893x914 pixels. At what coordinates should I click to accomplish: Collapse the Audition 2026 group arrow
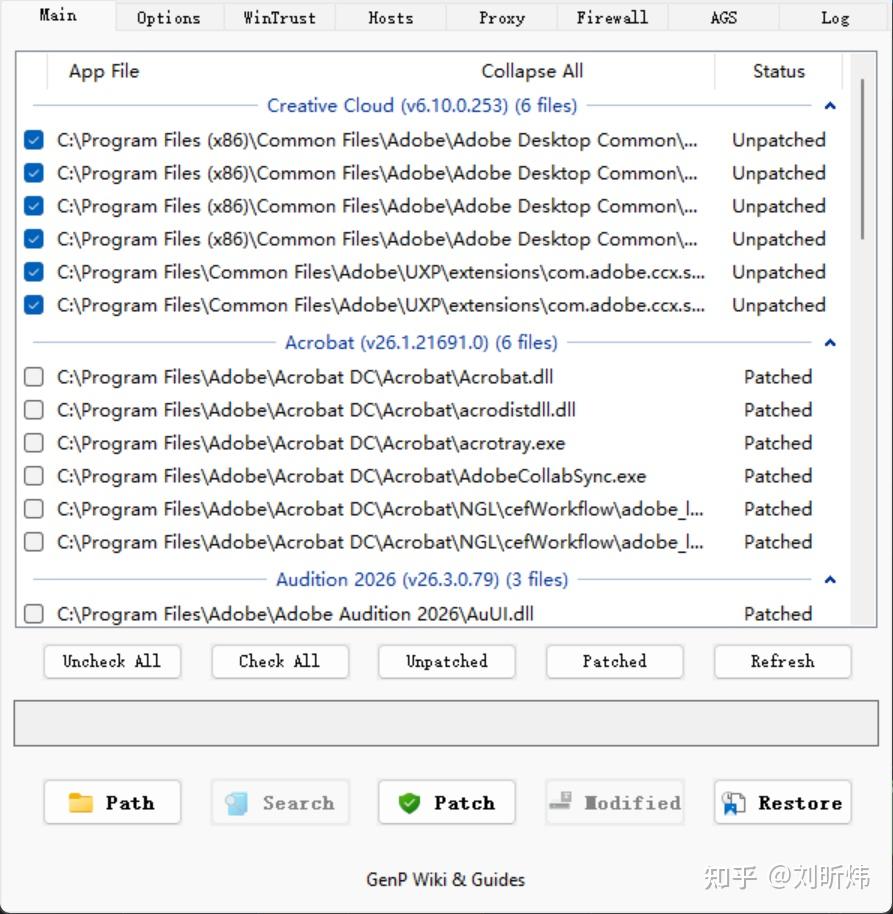(830, 579)
